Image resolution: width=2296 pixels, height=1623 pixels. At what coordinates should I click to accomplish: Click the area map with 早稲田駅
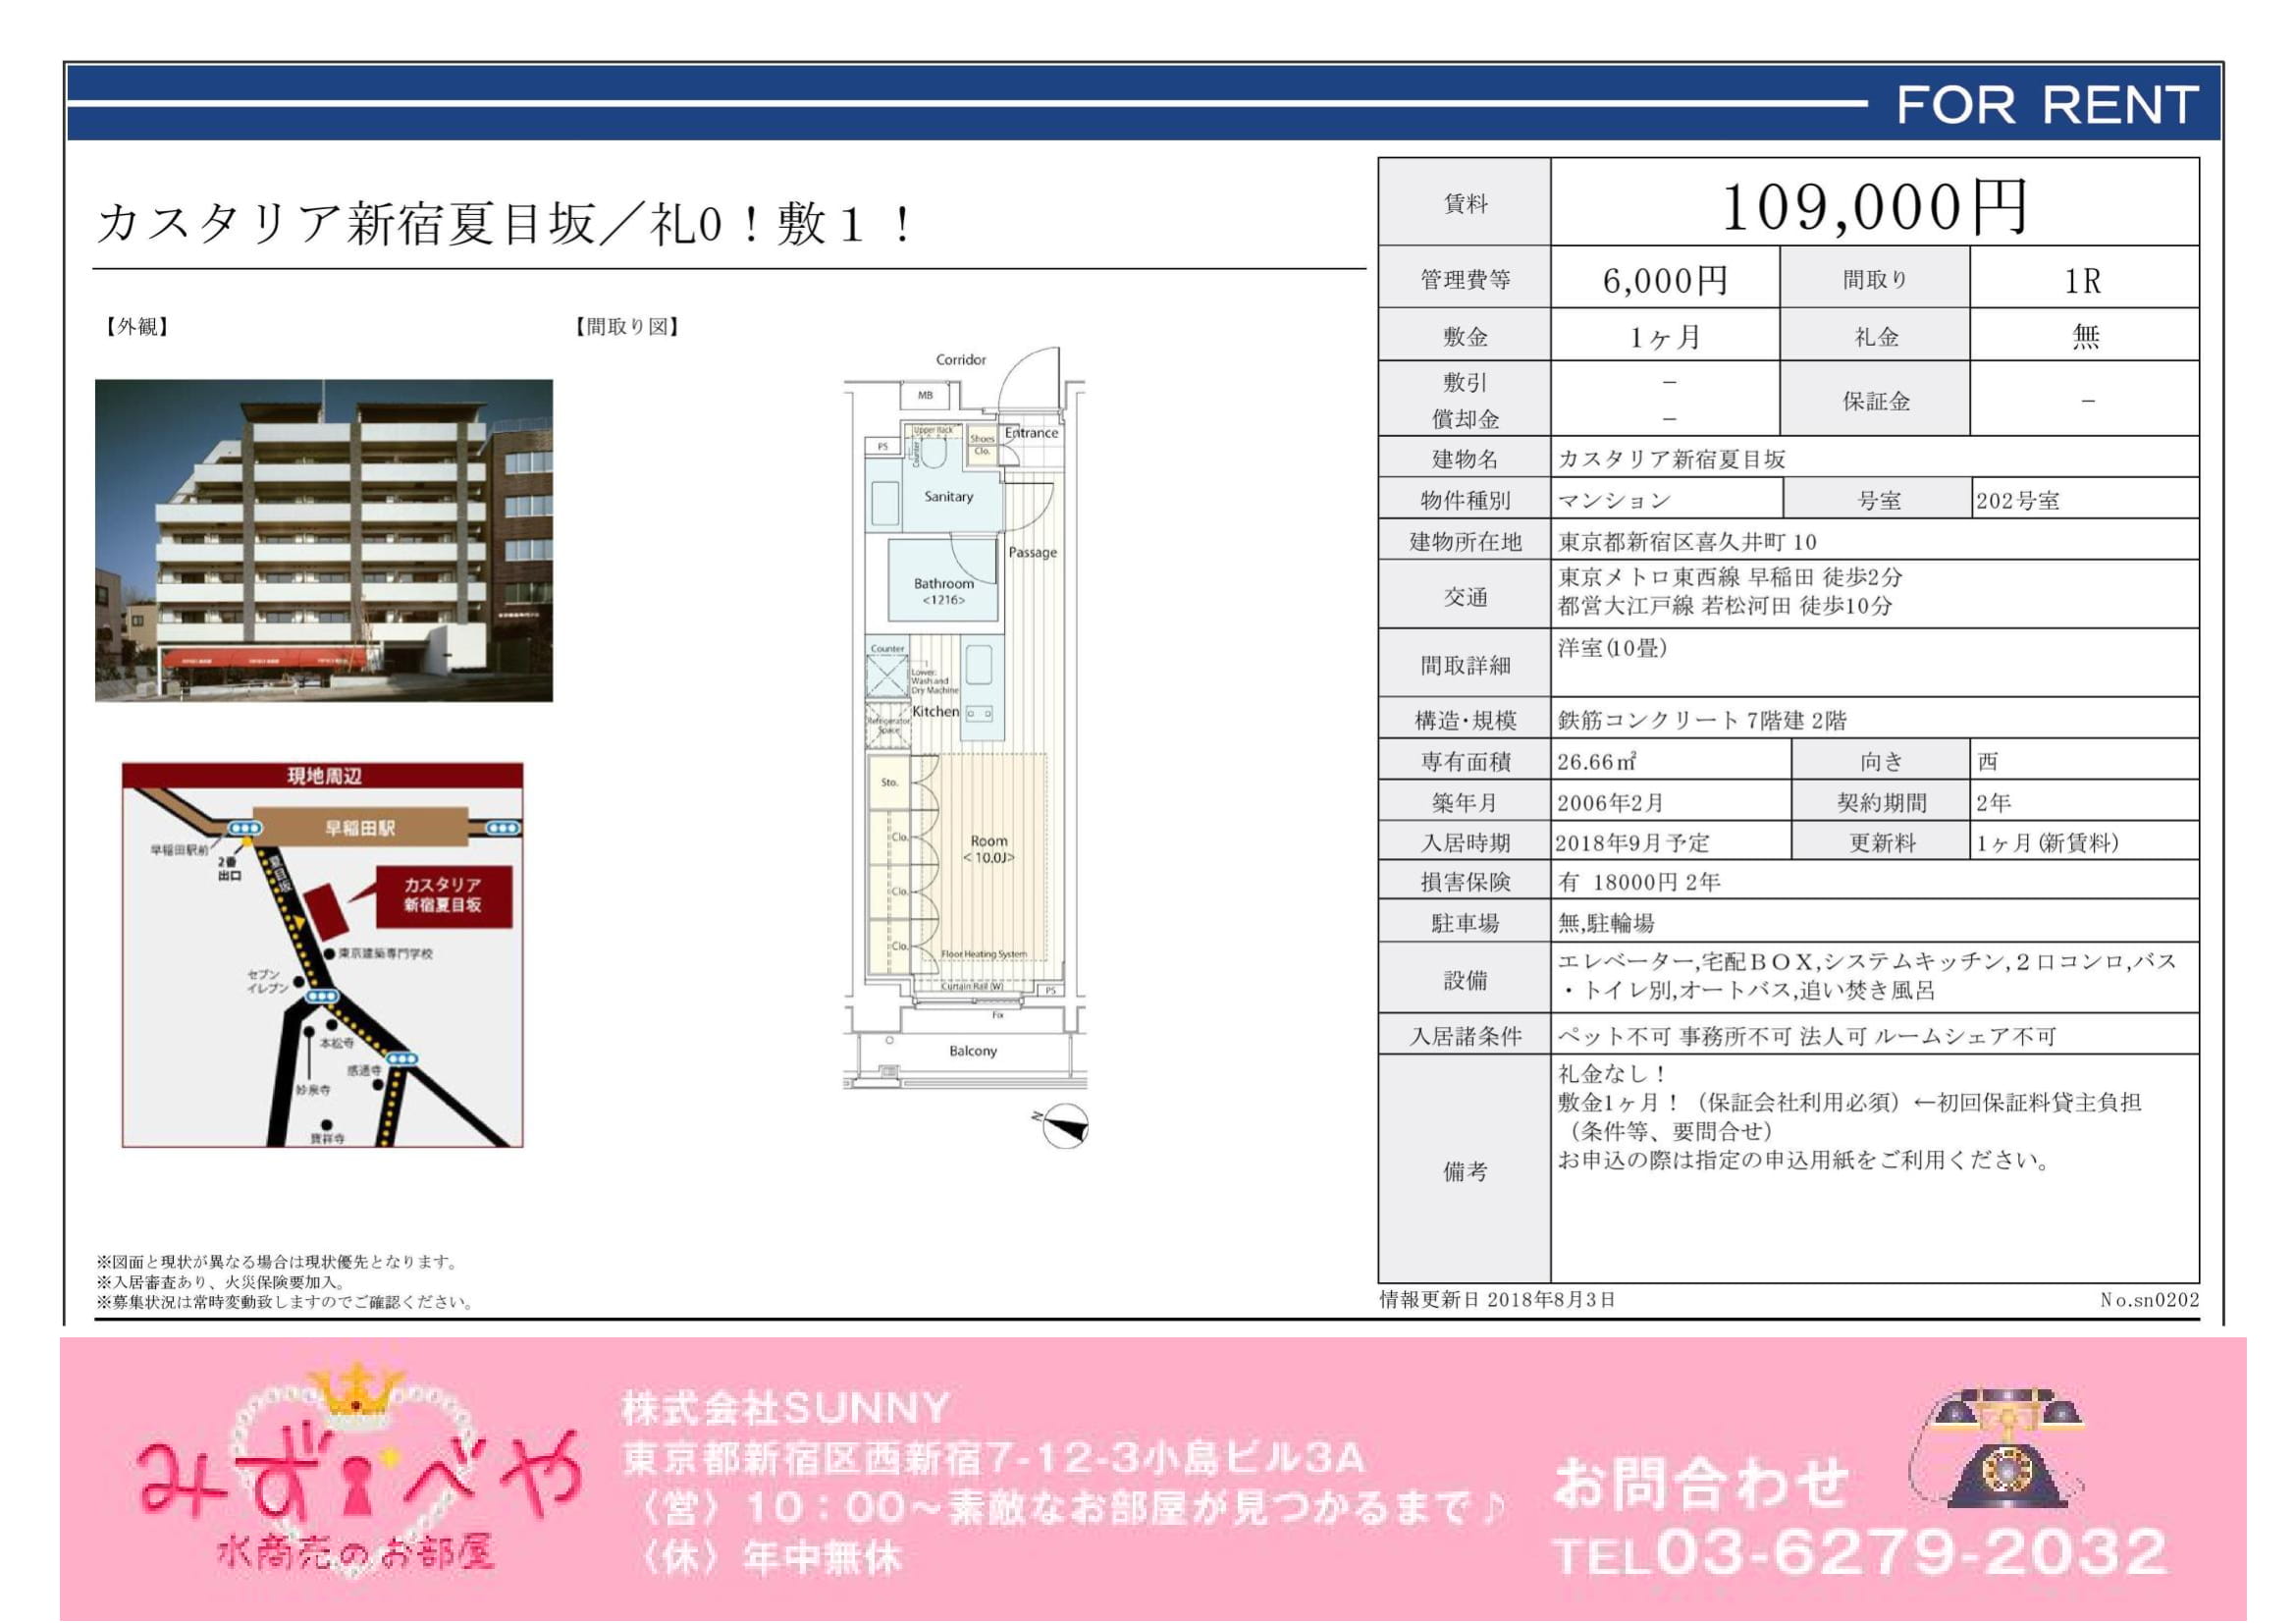pyautogui.click(x=322, y=955)
